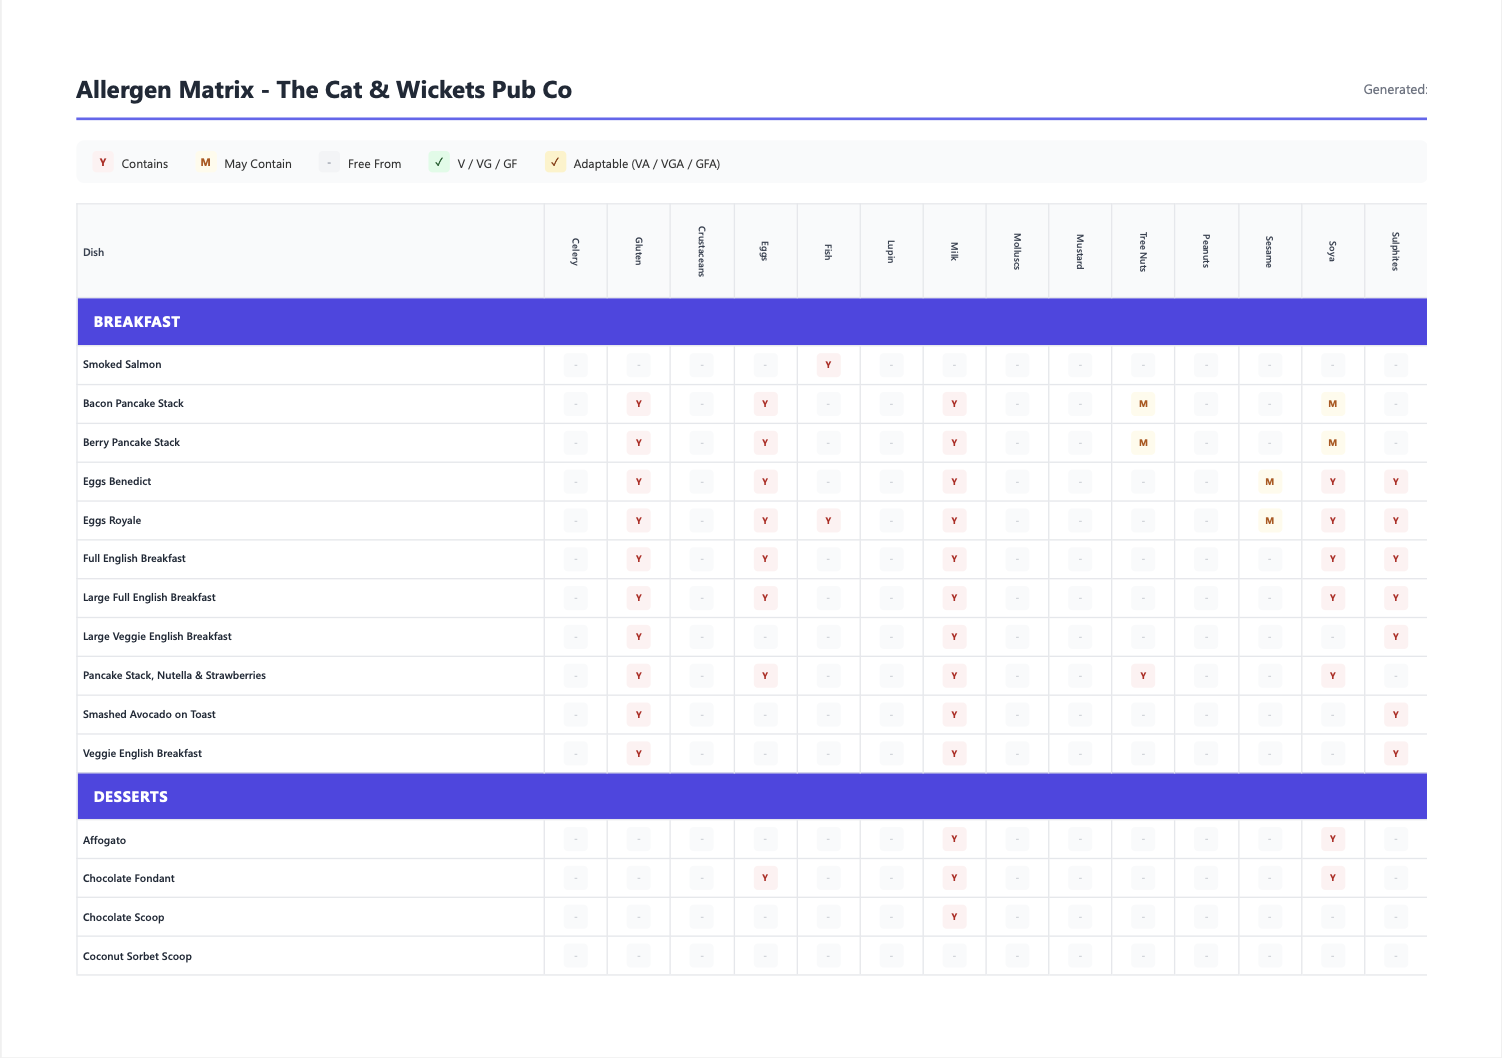1502x1058 pixels.
Task: Click the Y Soya badge for Affogato
Action: pyautogui.click(x=1332, y=839)
